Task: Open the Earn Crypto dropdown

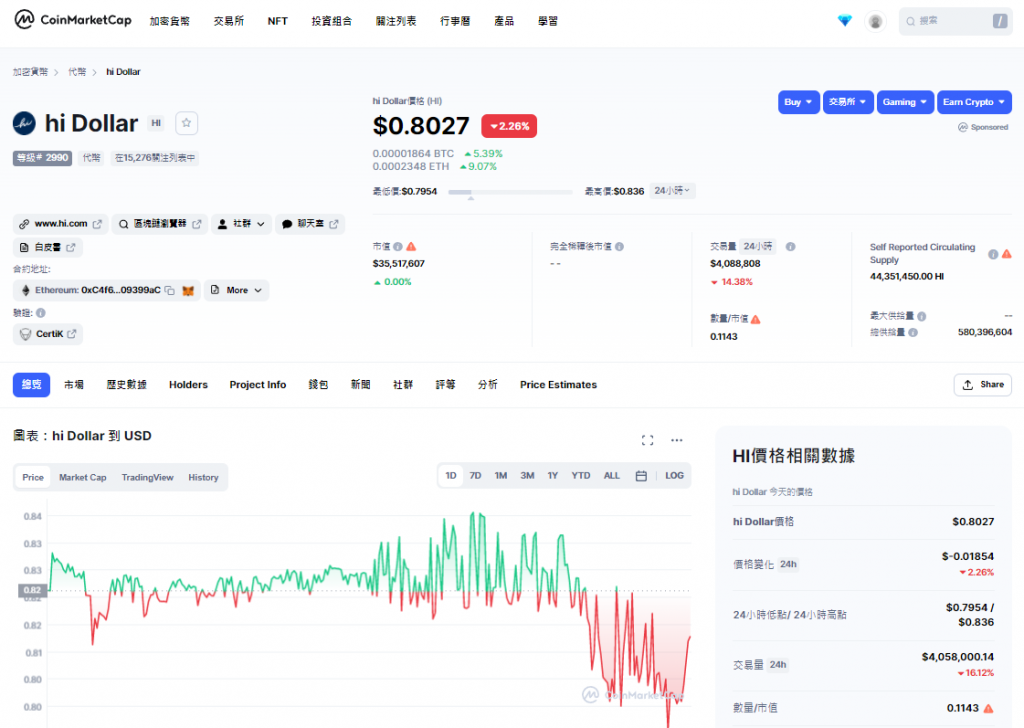Action: [x=974, y=102]
